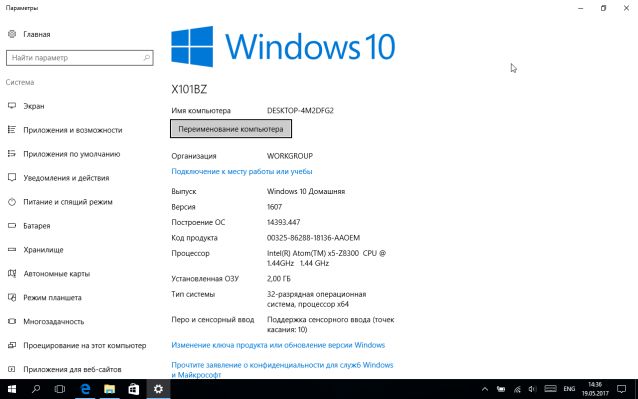Open File Explorer from taskbar
638x399 pixels.
109,389
